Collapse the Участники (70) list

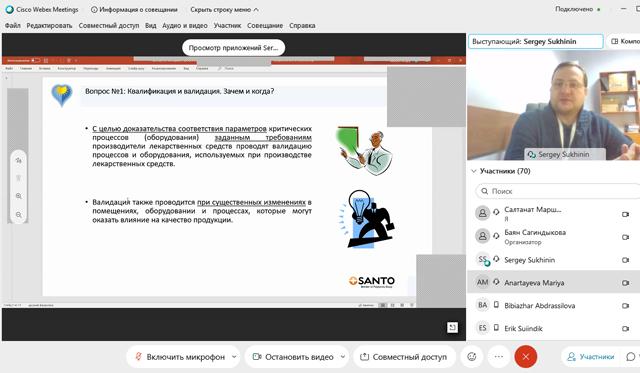(473, 171)
